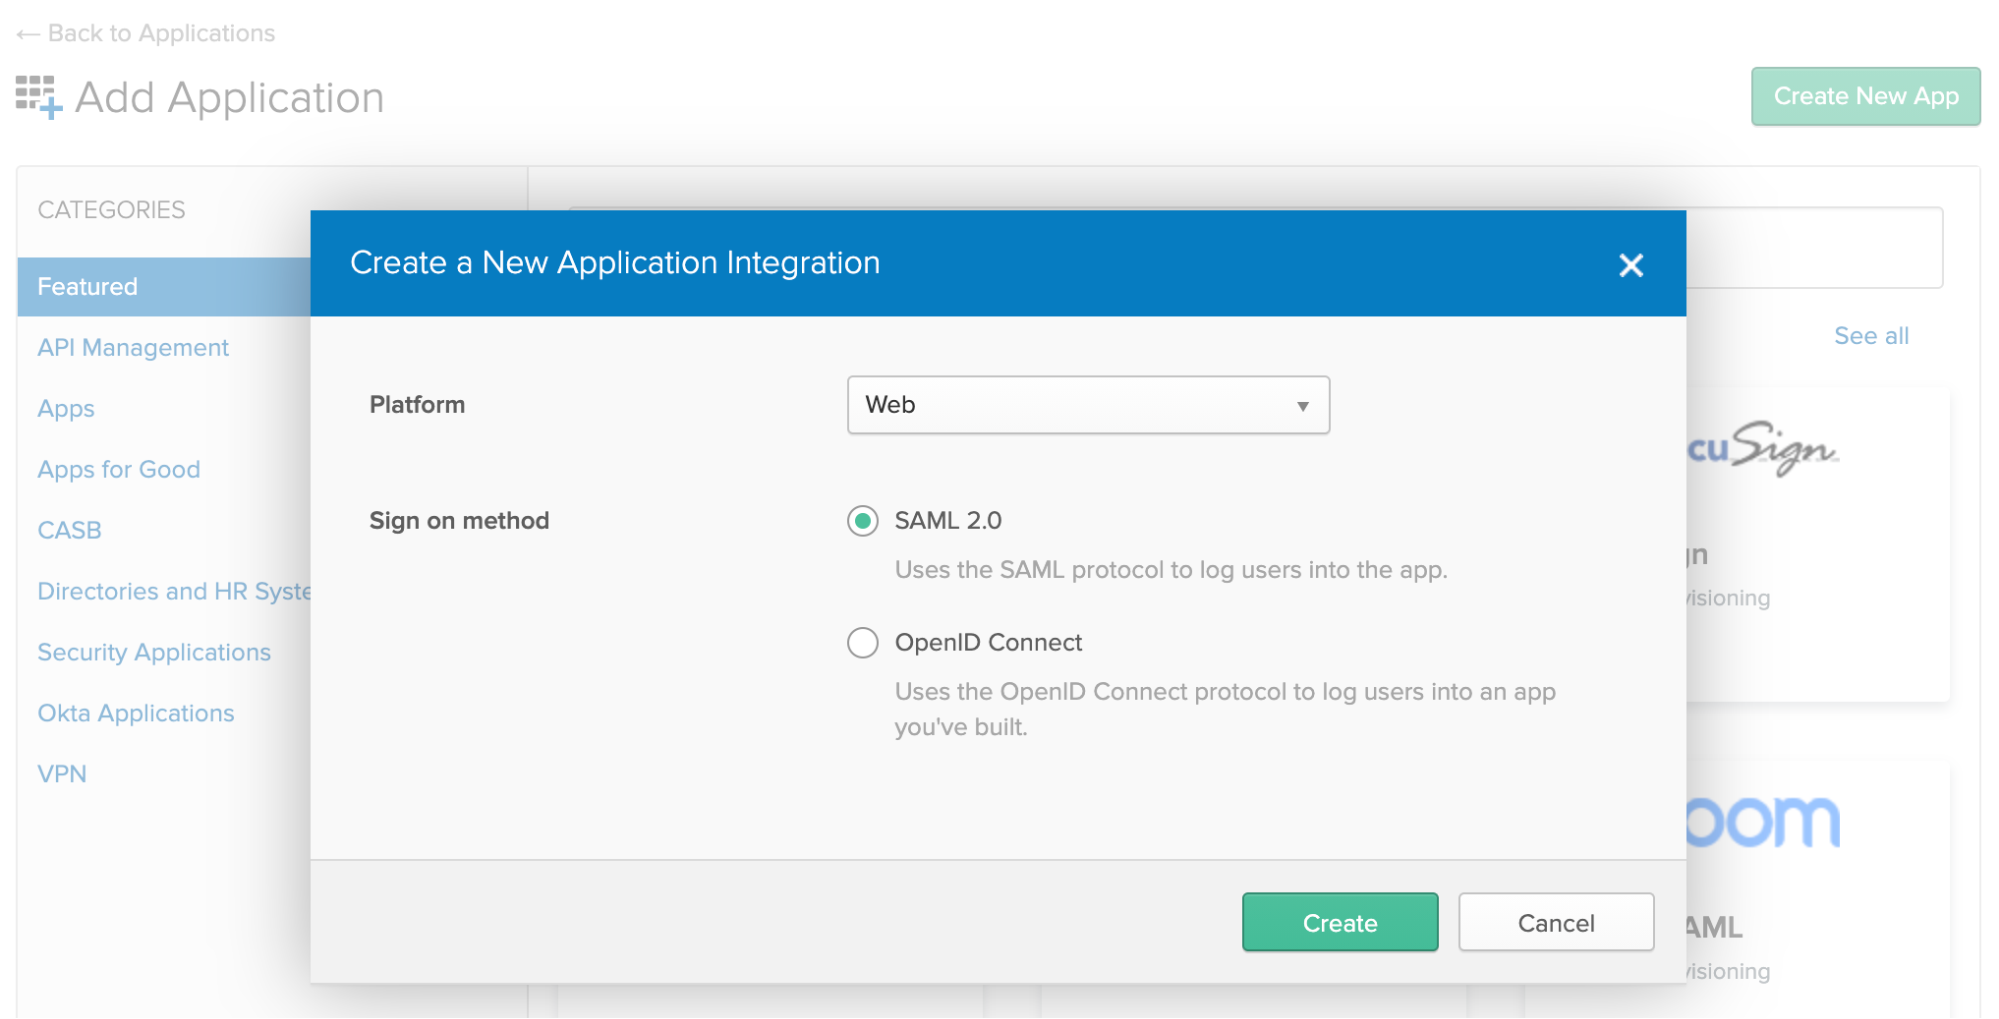This screenshot has width=1999, height=1019.
Task: Select the SAML 2.0 radio button
Action: (862, 521)
